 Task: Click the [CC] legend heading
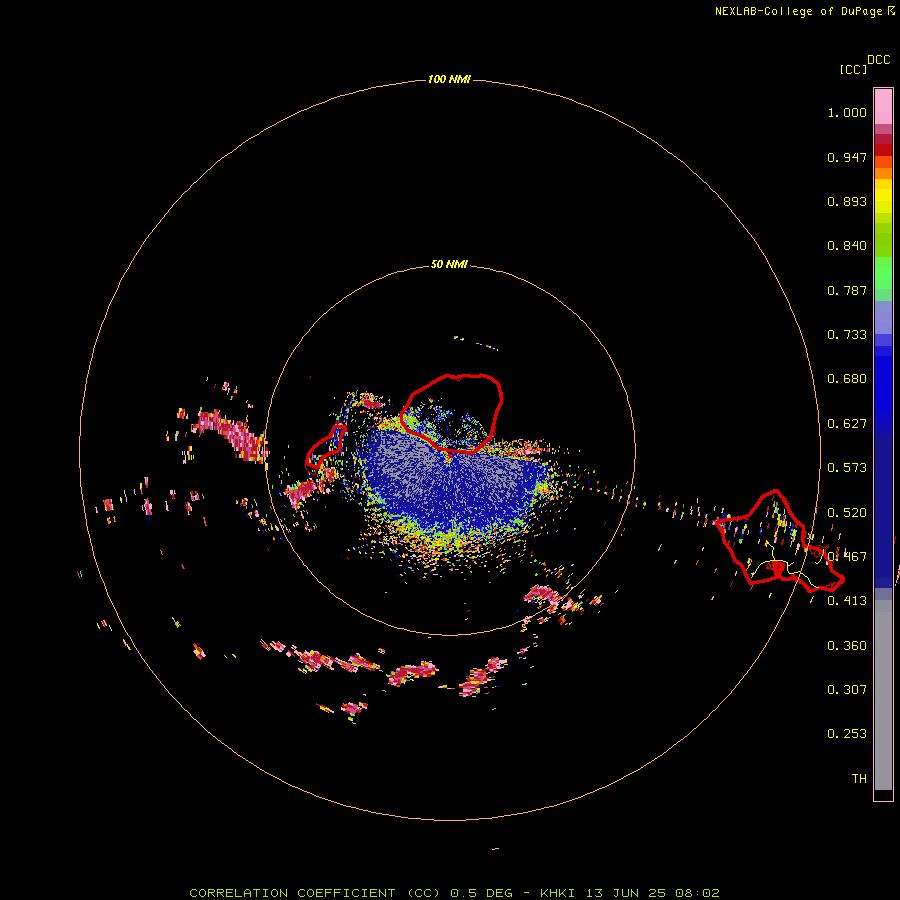click(x=853, y=69)
